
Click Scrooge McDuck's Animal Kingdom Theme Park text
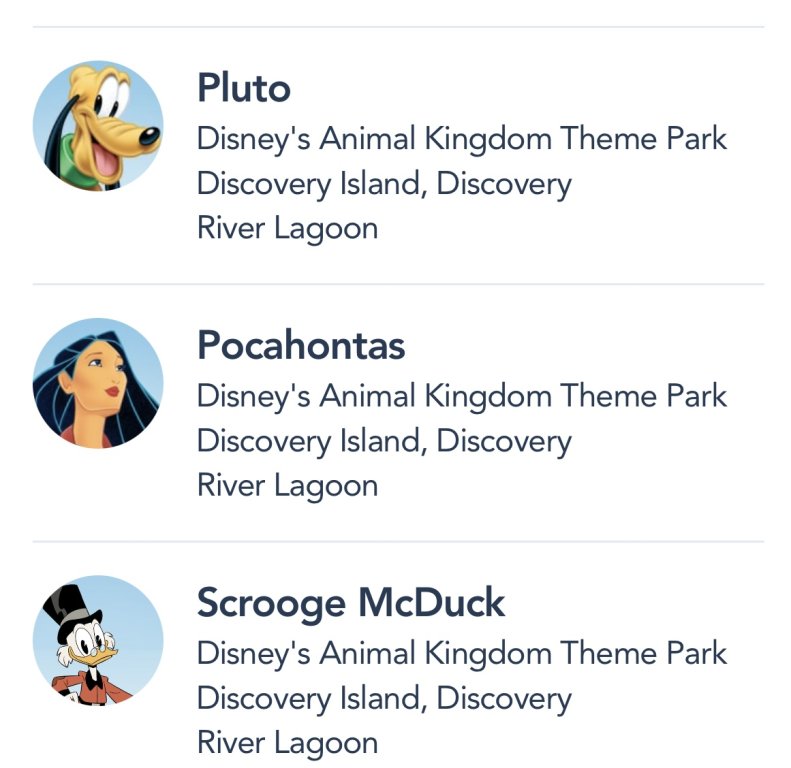(462, 653)
